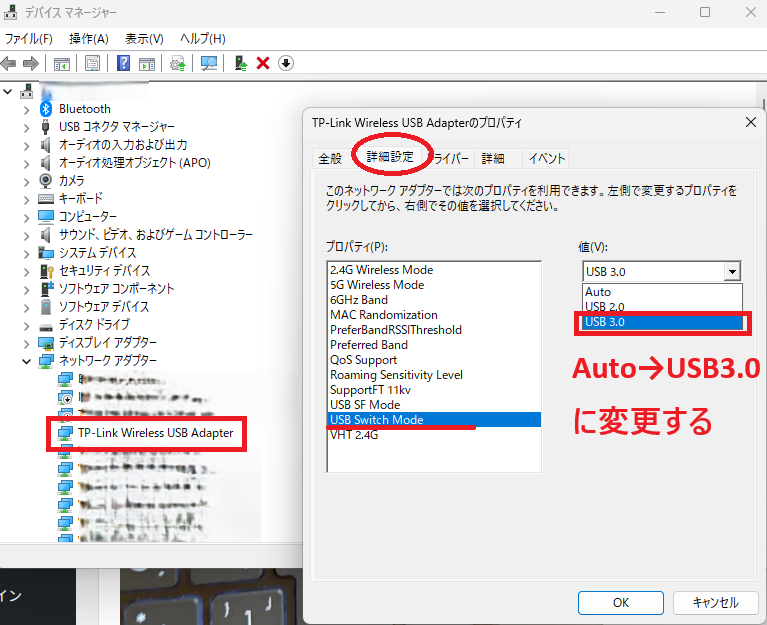The width and height of the screenshot is (767, 625).
Task: Select SupportFT 11kv property
Action: (x=434, y=390)
